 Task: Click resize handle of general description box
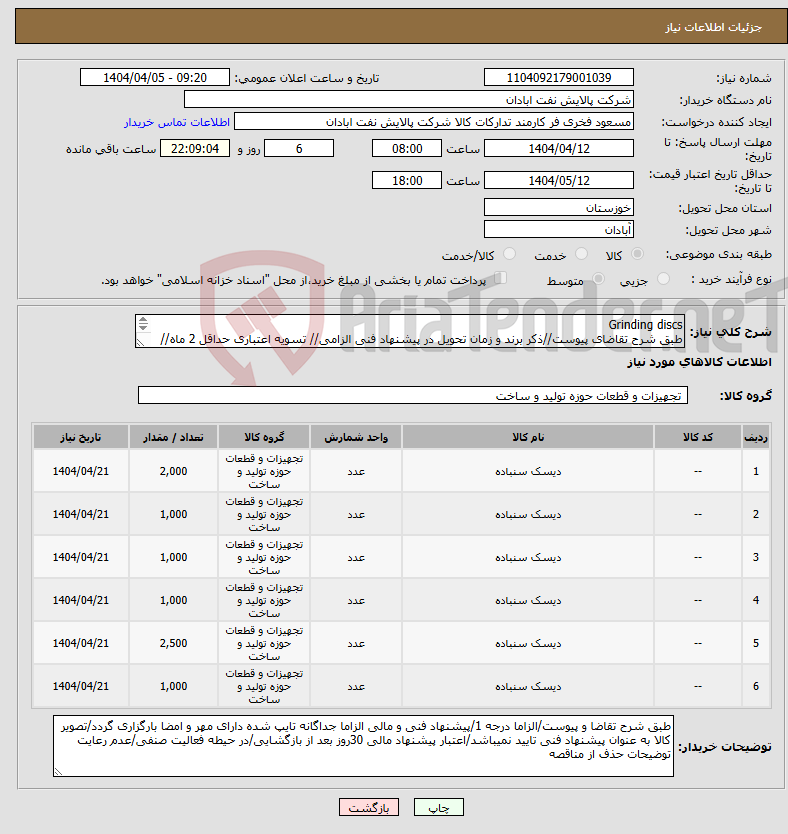[140, 343]
